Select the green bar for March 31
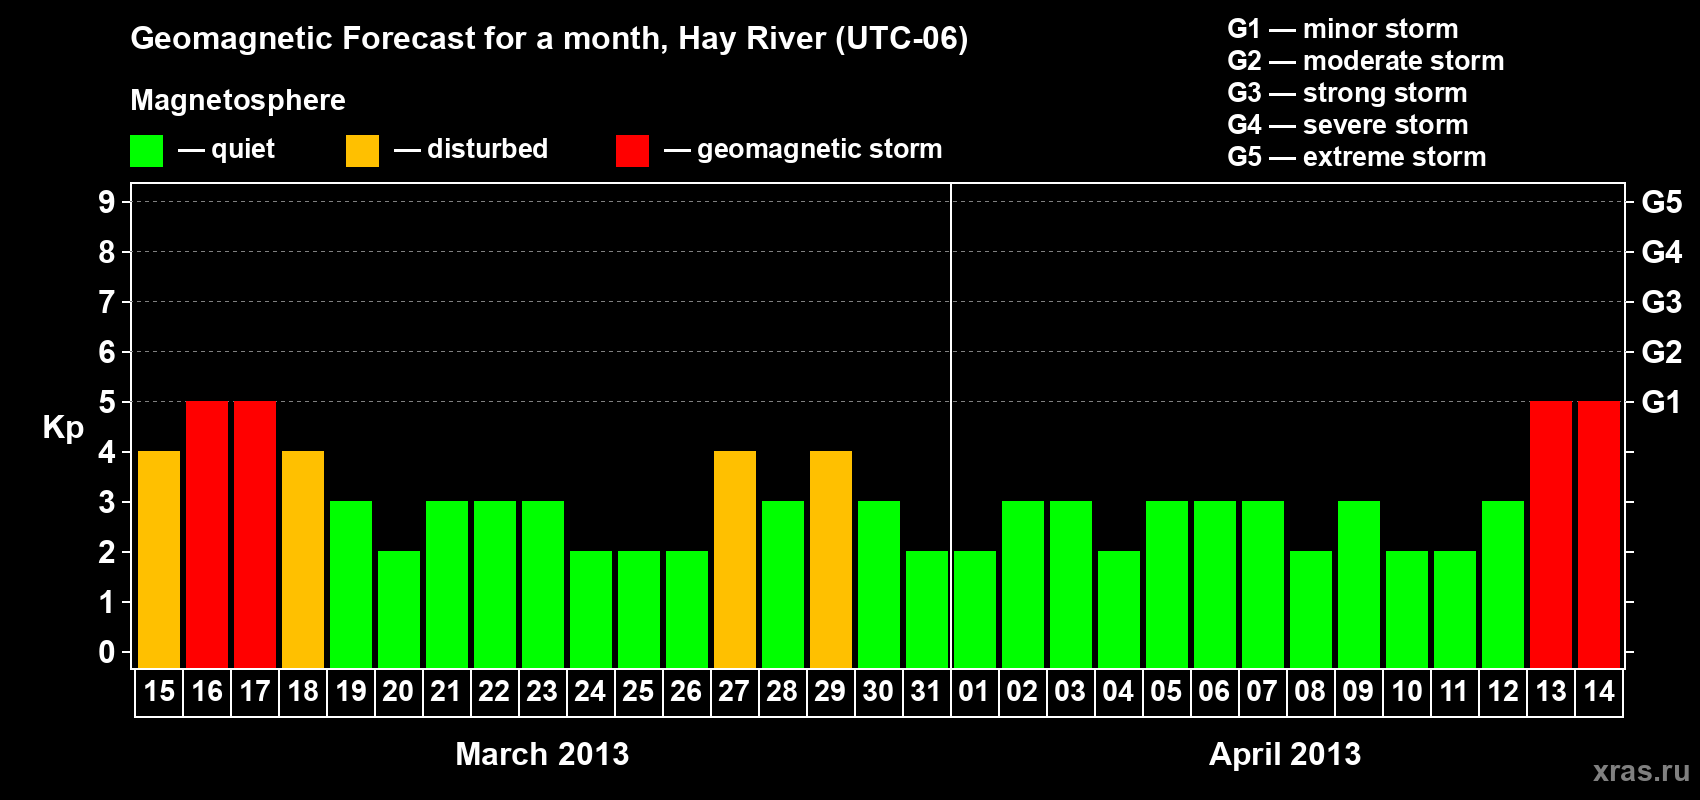 pyautogui.click(x=927, y=609)
